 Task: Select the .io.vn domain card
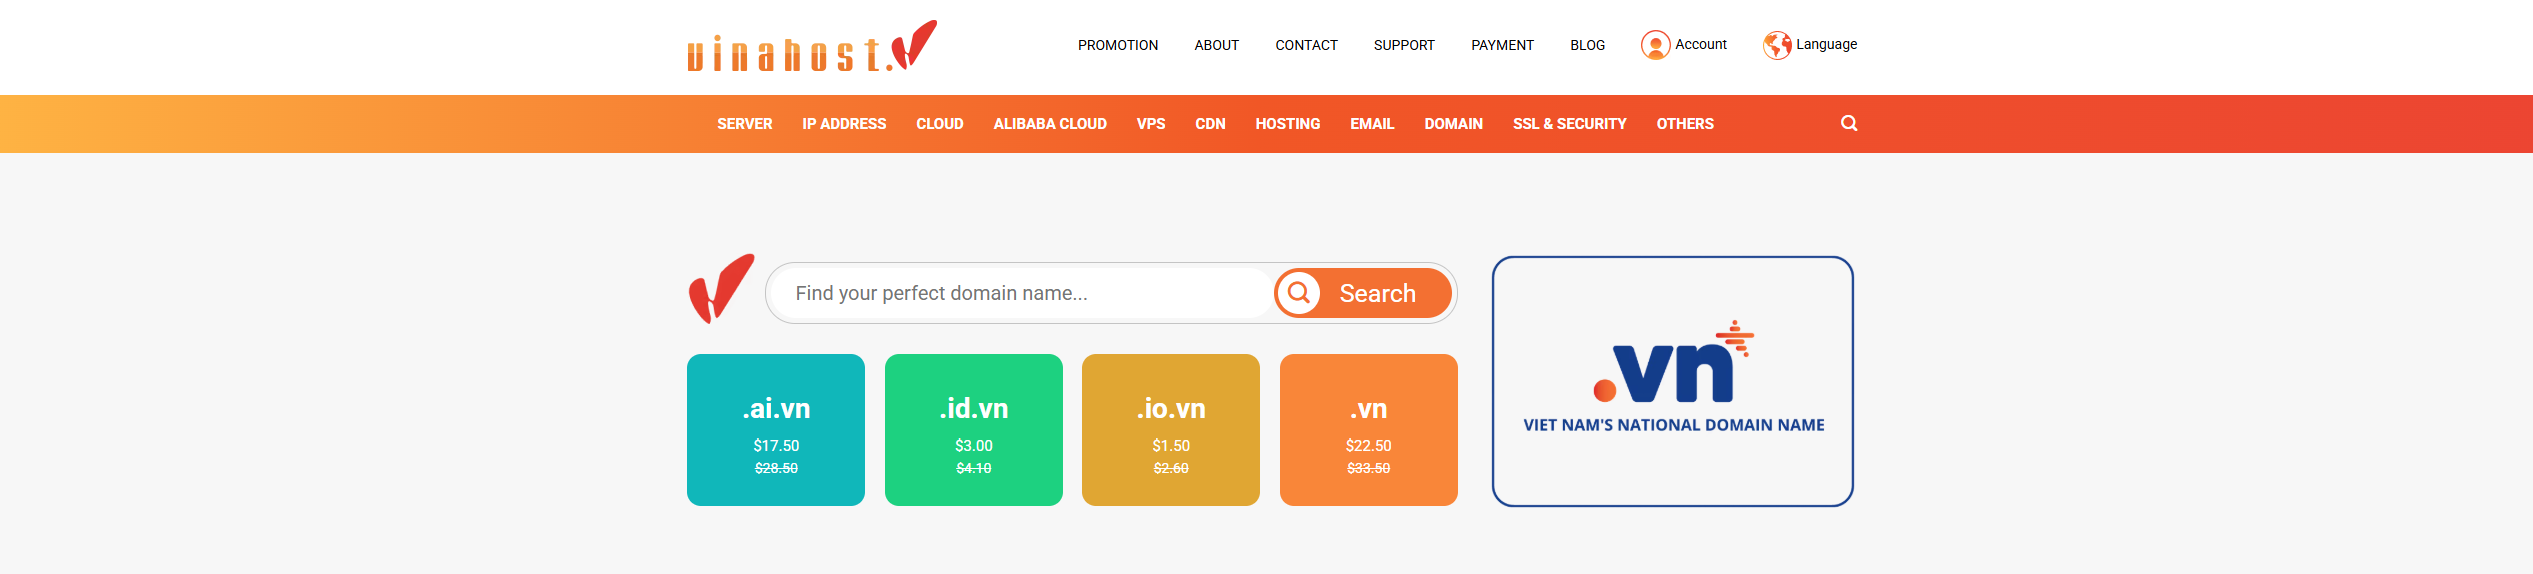click(1171, 430)
